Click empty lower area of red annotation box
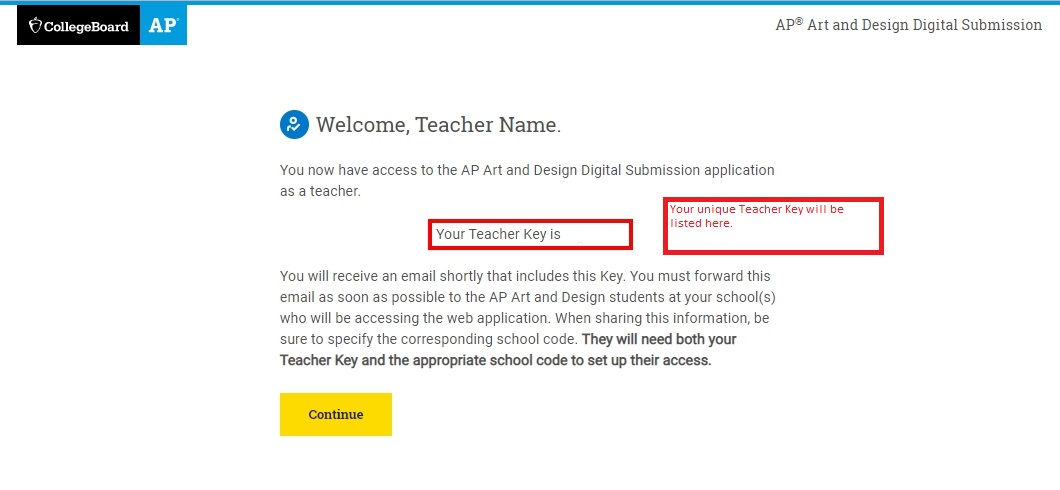Image resolution: width=1060 pixels, height=490 pixels. point(772,240)
